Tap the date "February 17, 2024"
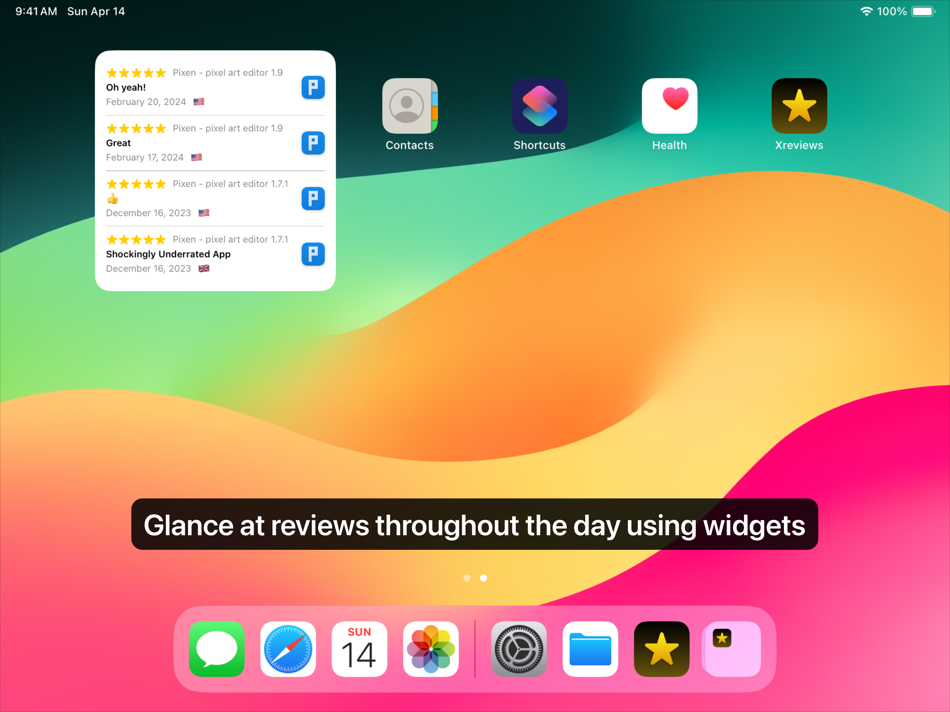Image resolution: width=950 pixels, height=712 pixels. click(145, 158)
